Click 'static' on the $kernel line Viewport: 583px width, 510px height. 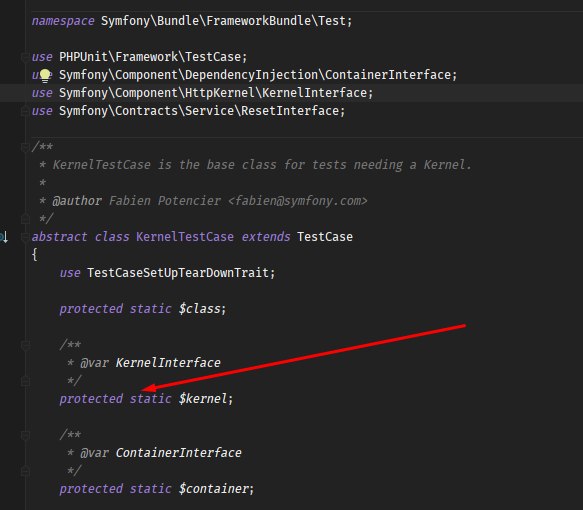click(x=151, y=399)
